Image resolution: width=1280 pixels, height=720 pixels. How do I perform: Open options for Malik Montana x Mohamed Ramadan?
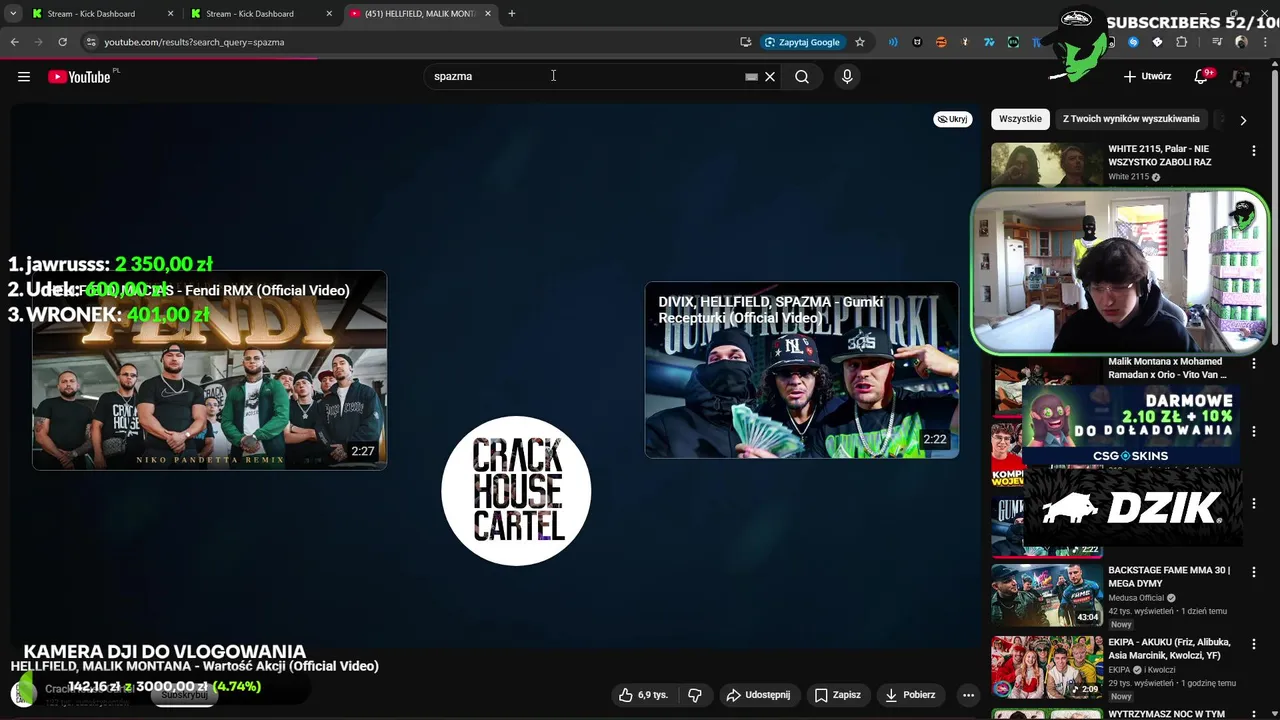[1253, 364]
